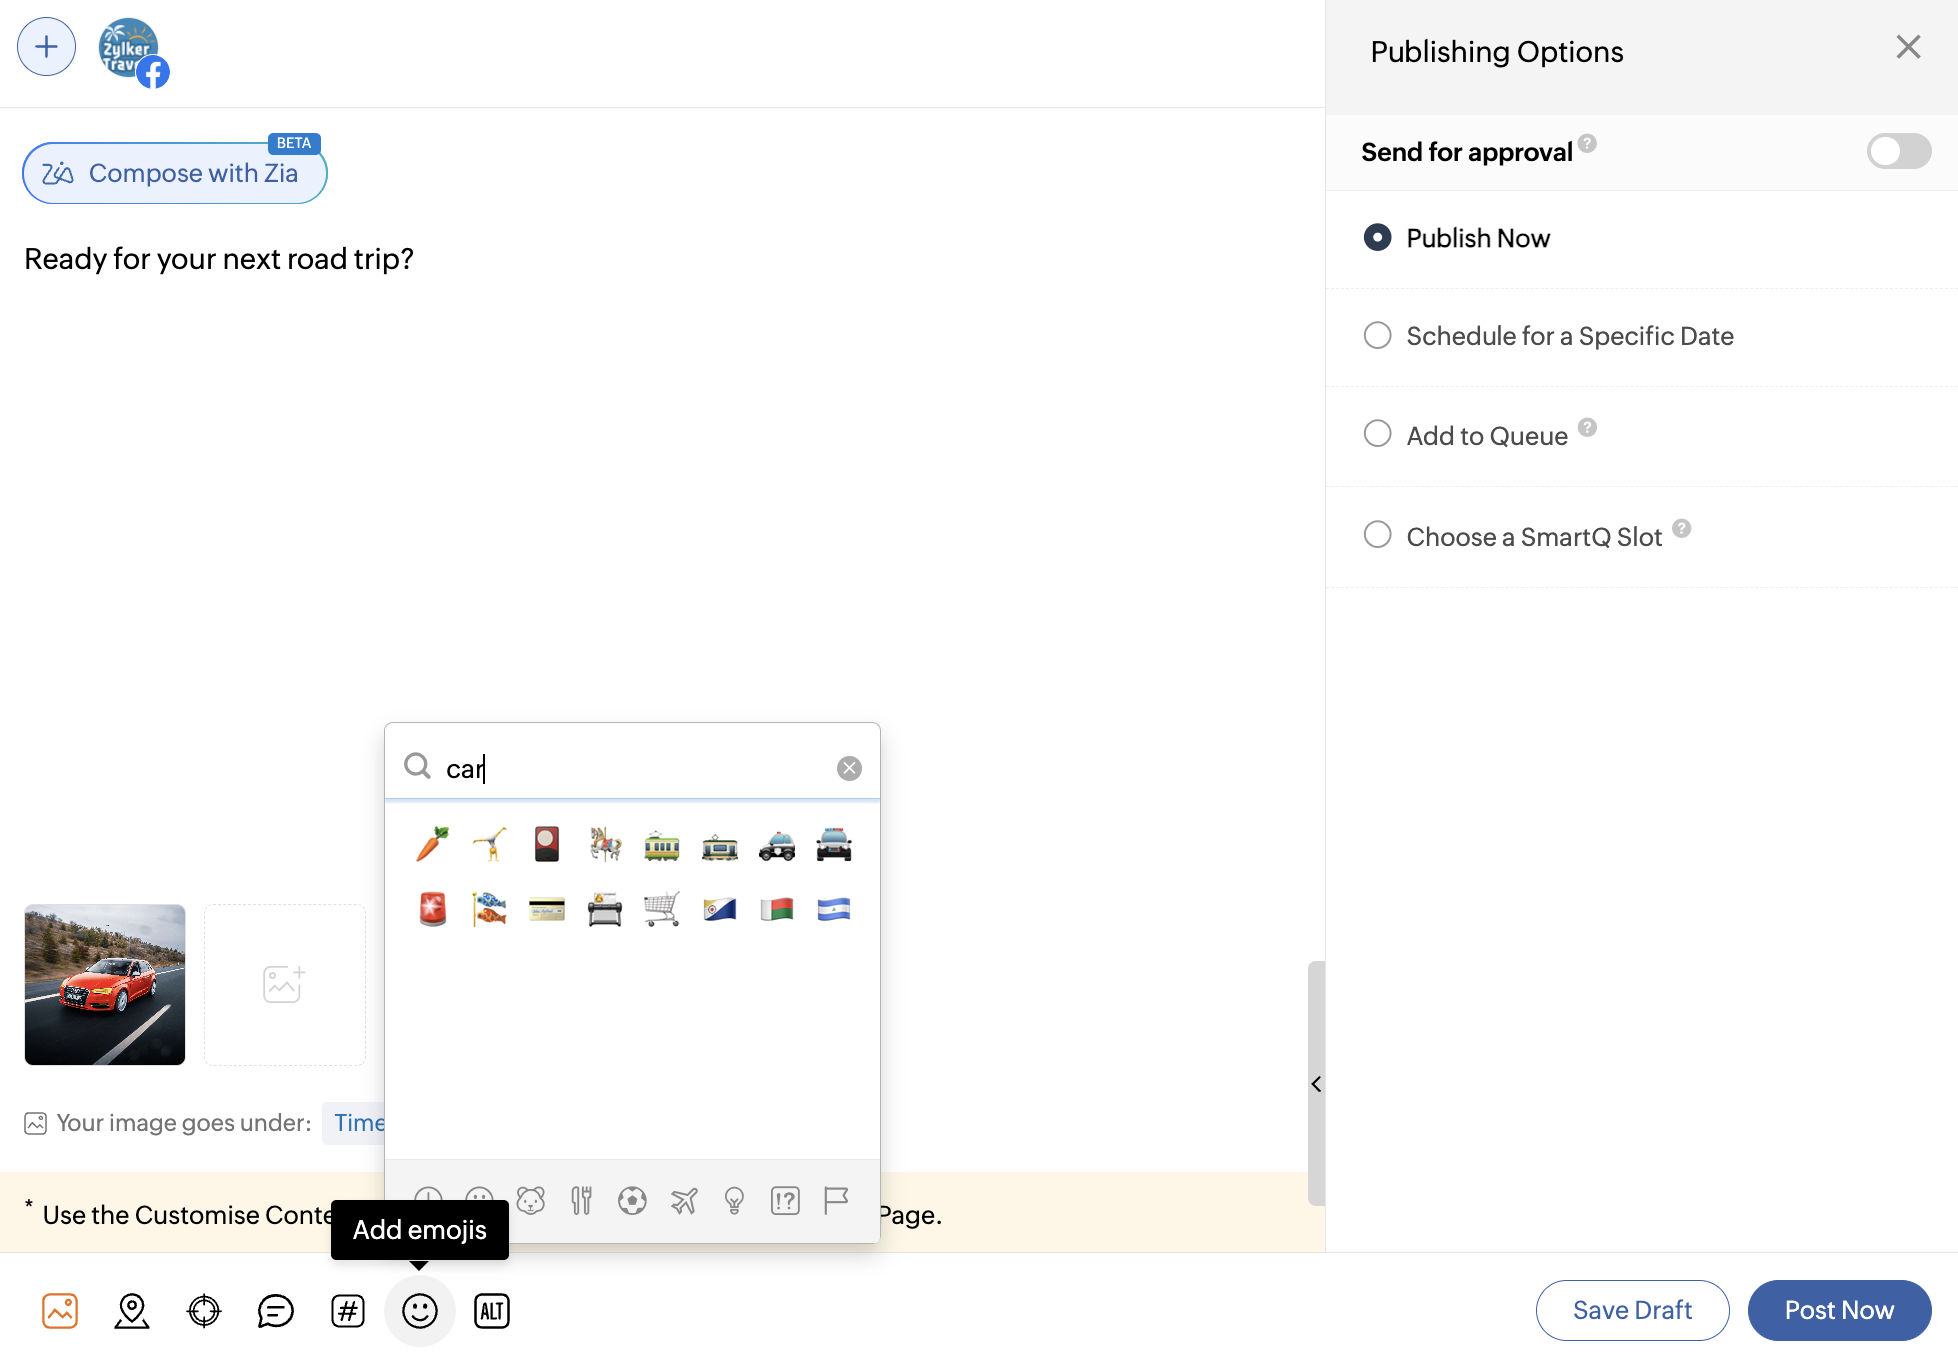Click the add image icon in bottom toolbar
1958x1358 pixels.
click(x=60, y=1310)
